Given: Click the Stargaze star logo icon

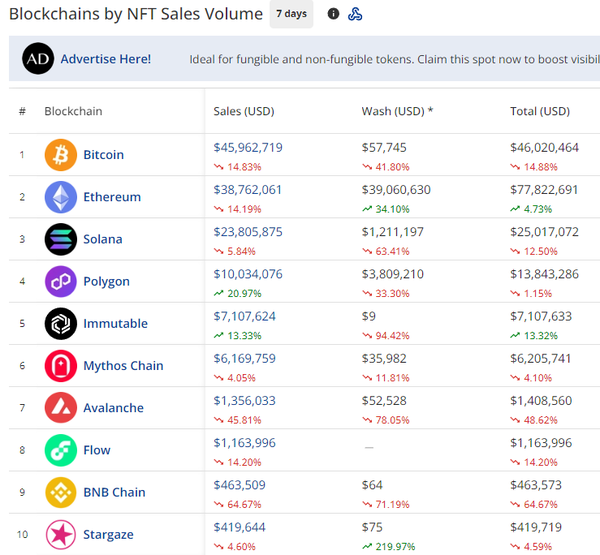Looking at the screenshot, I should click(x=60, y=534).
